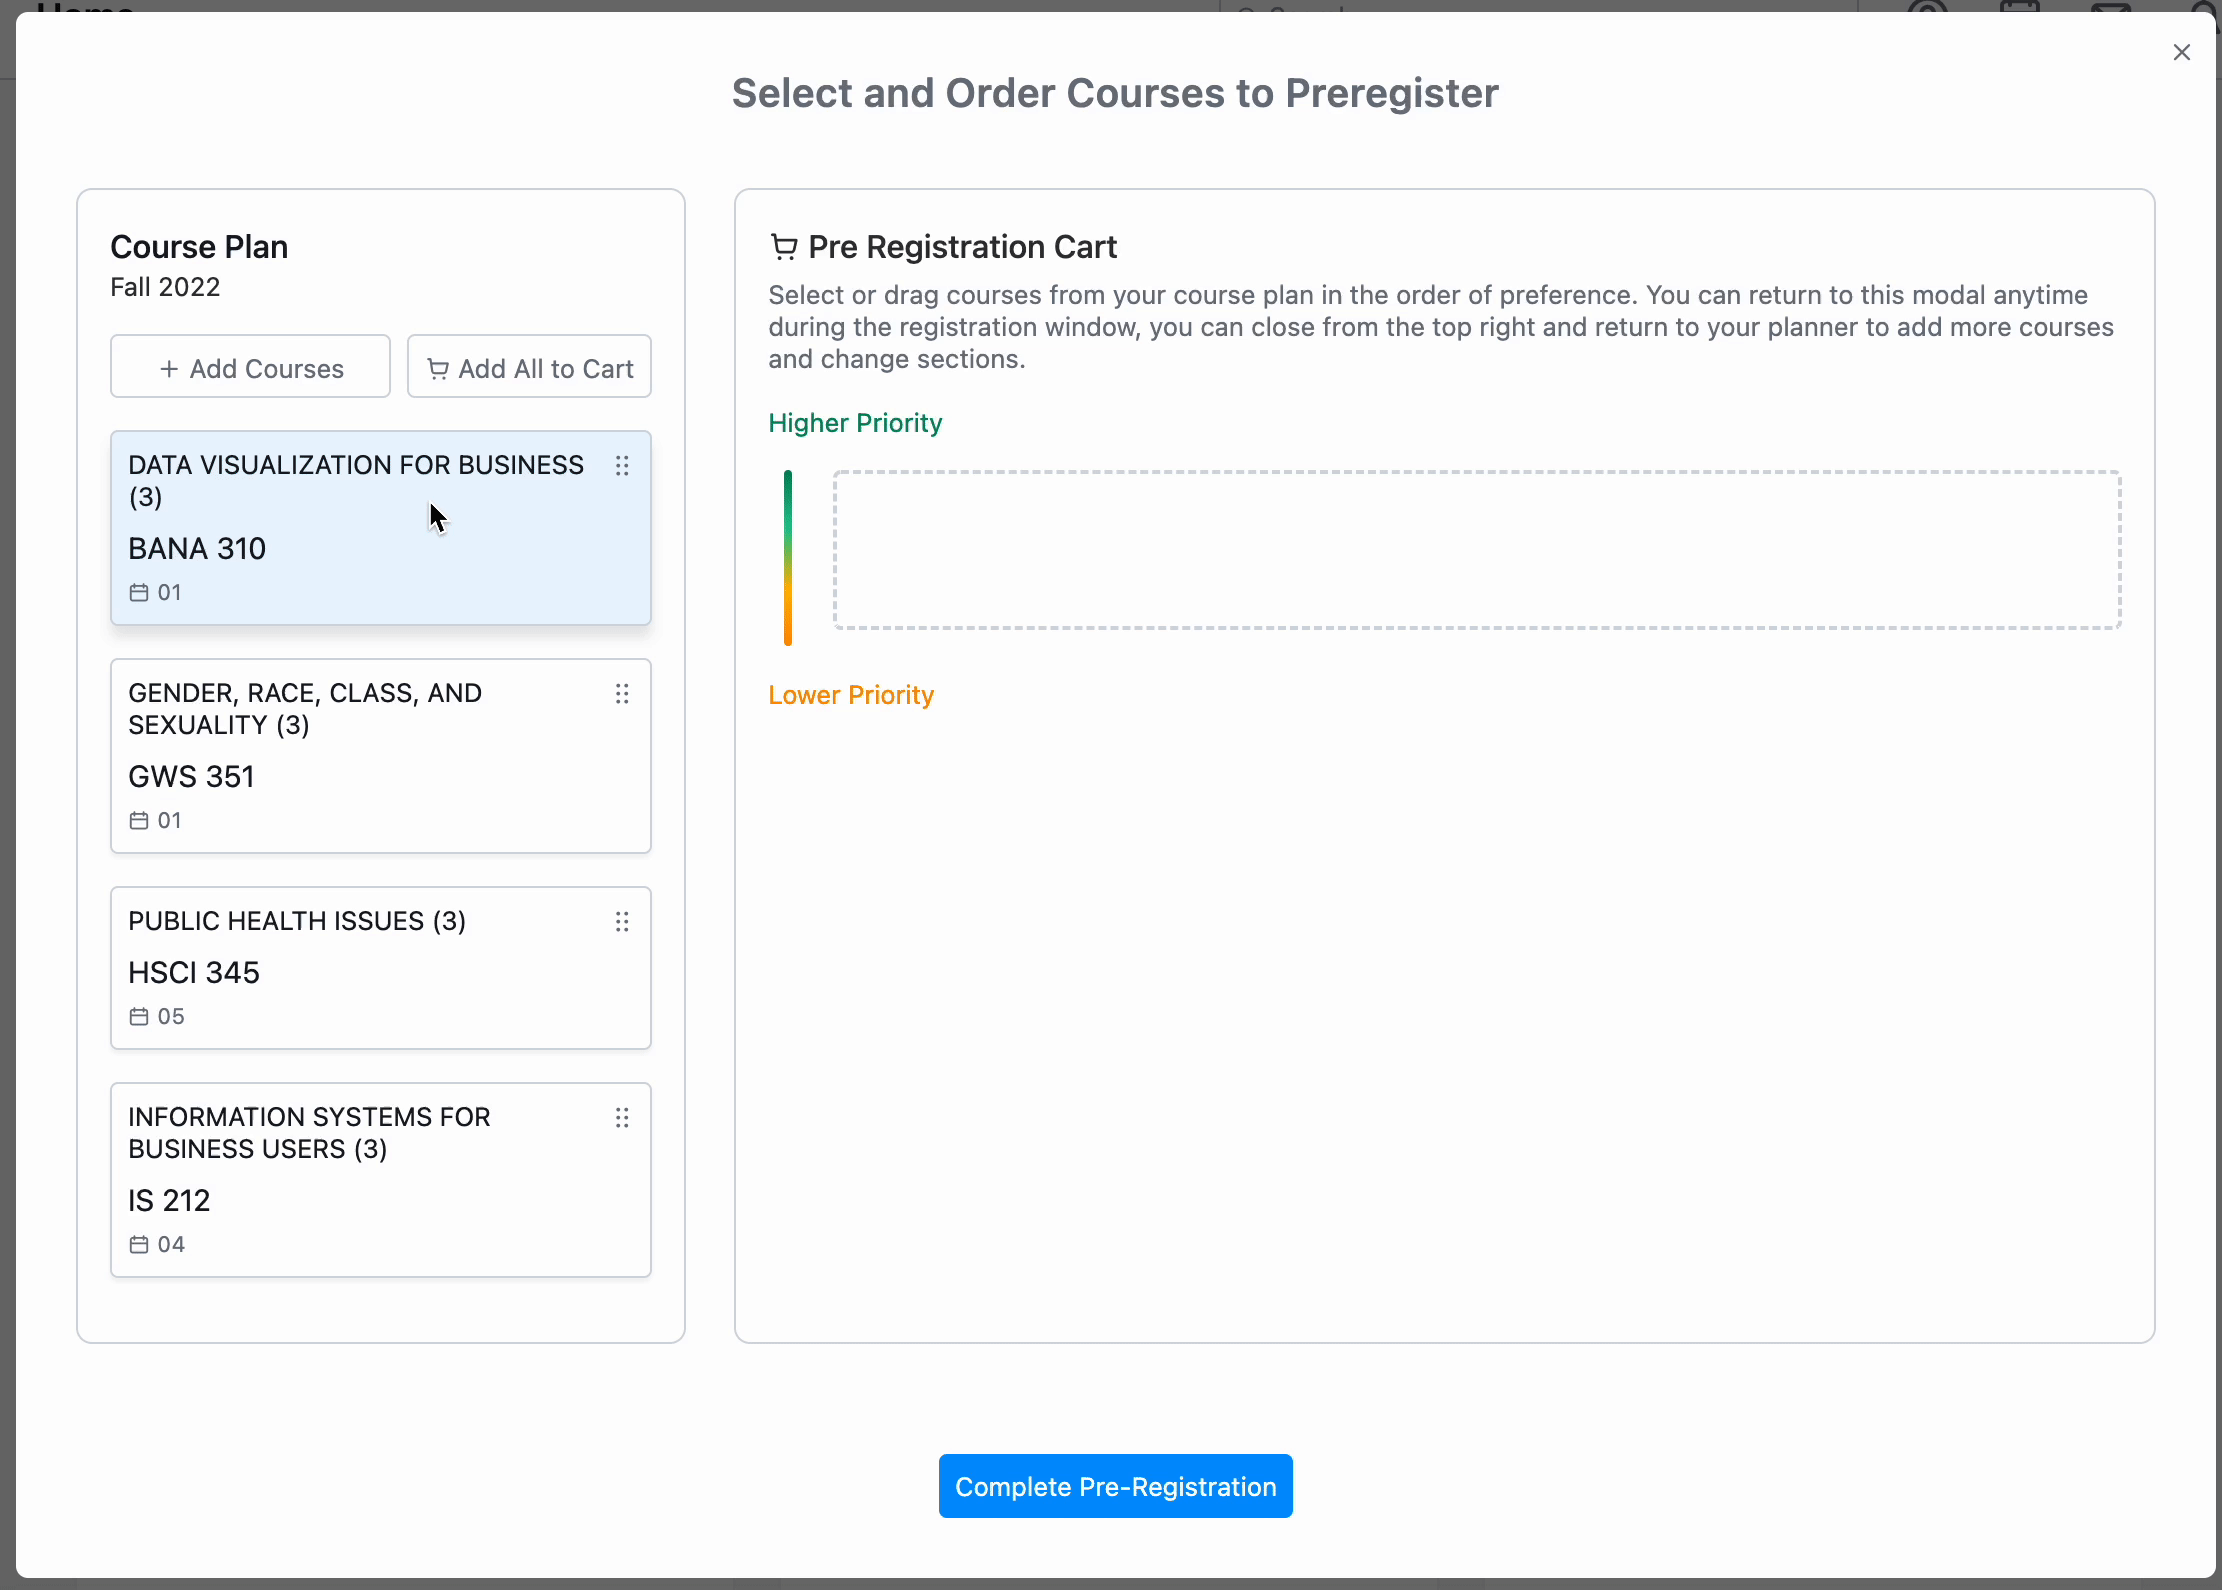
Task: Click the calendar section icon under GWS 351
Action: pyautogui.click(x=139, y=821)
